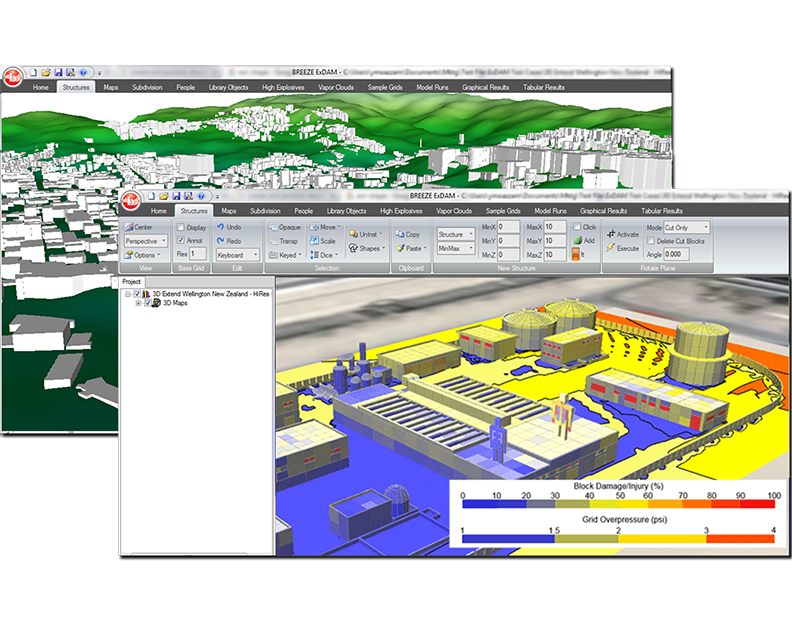Copy selection to clipboard
This screenshot has height=626, width=792.
pyautogui.click(x=407, y=234)
